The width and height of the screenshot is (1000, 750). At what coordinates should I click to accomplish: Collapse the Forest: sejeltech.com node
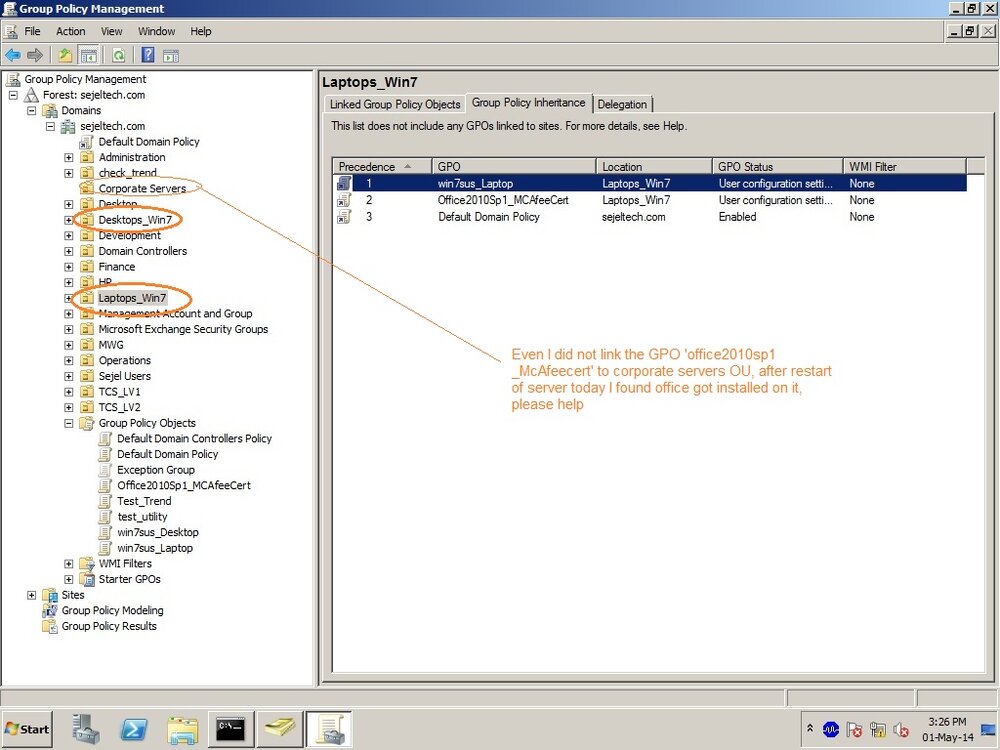pos(13,95)
